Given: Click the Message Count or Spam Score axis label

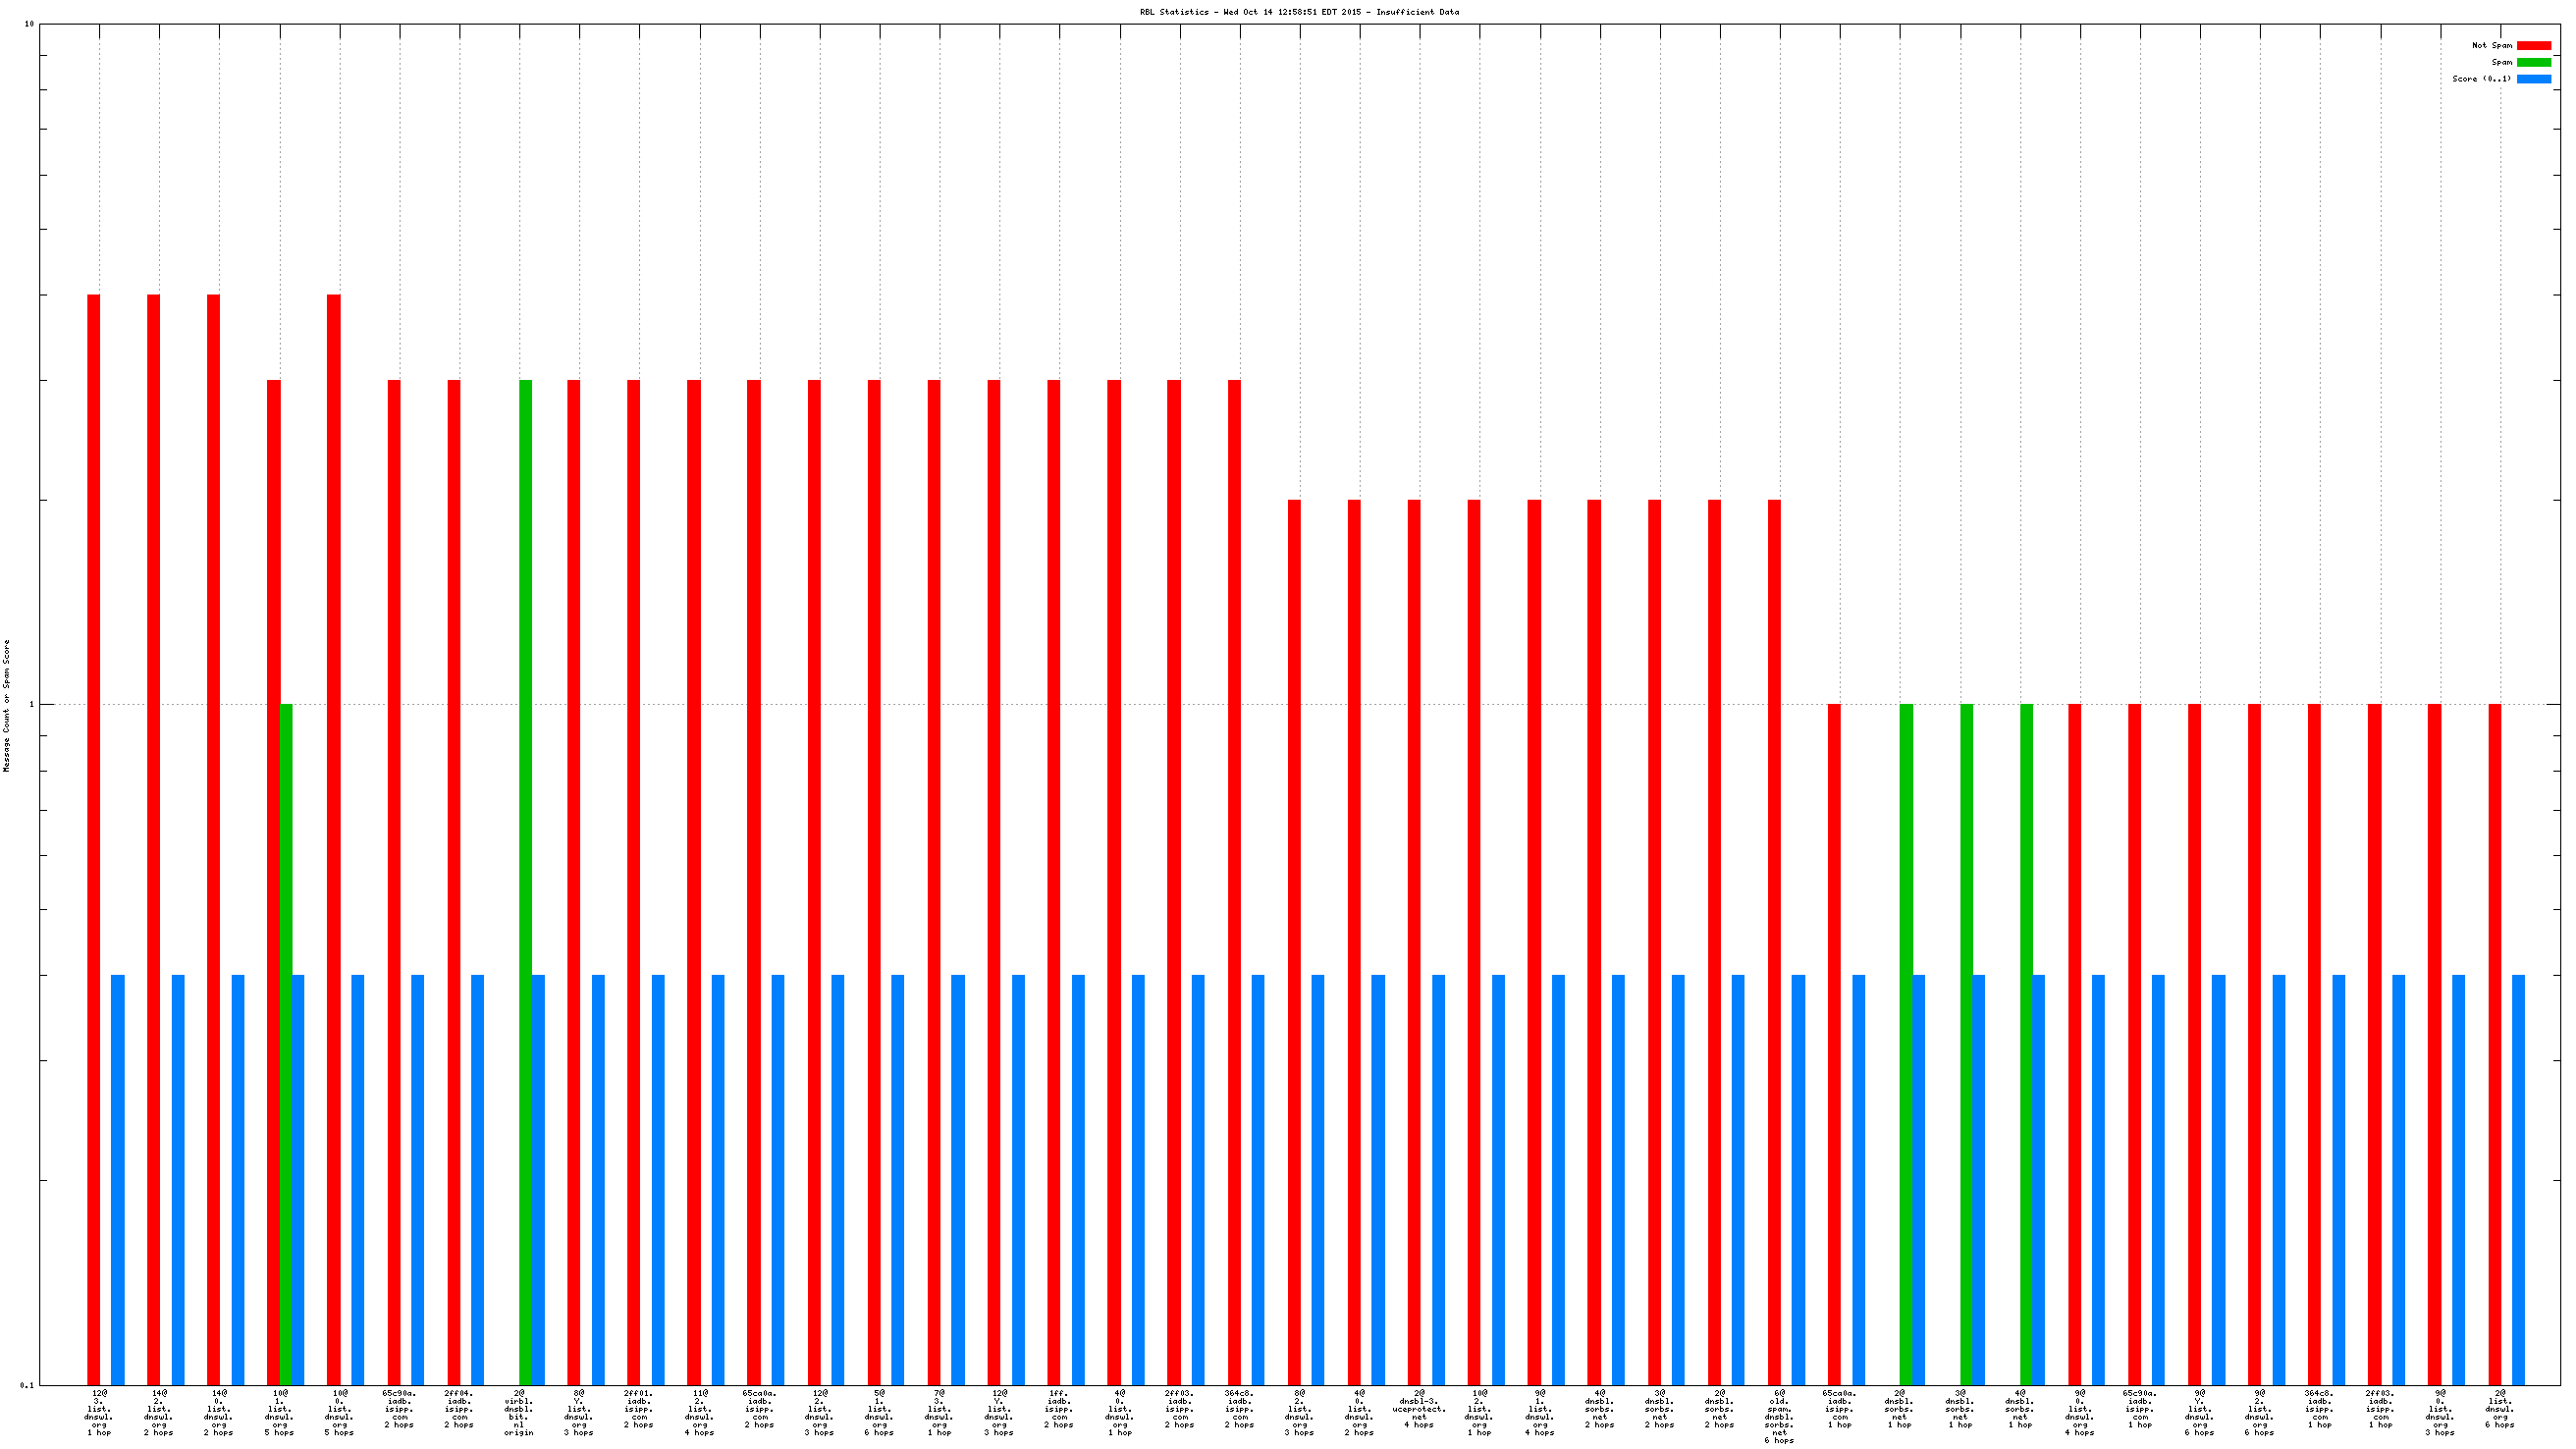Looking at the screenshot, I should pyautogui.click(x=7, y=705).
